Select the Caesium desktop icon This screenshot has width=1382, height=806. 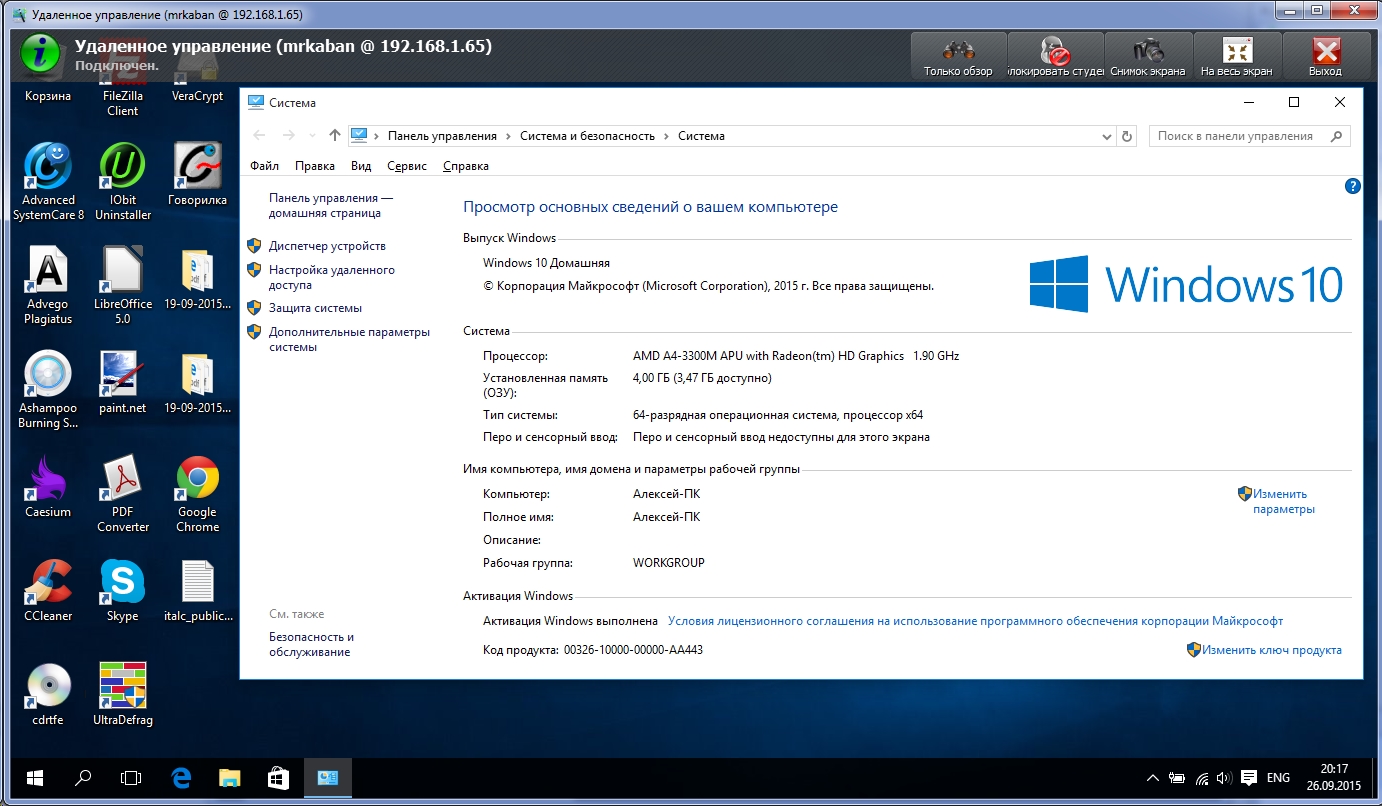pos(48,486)
